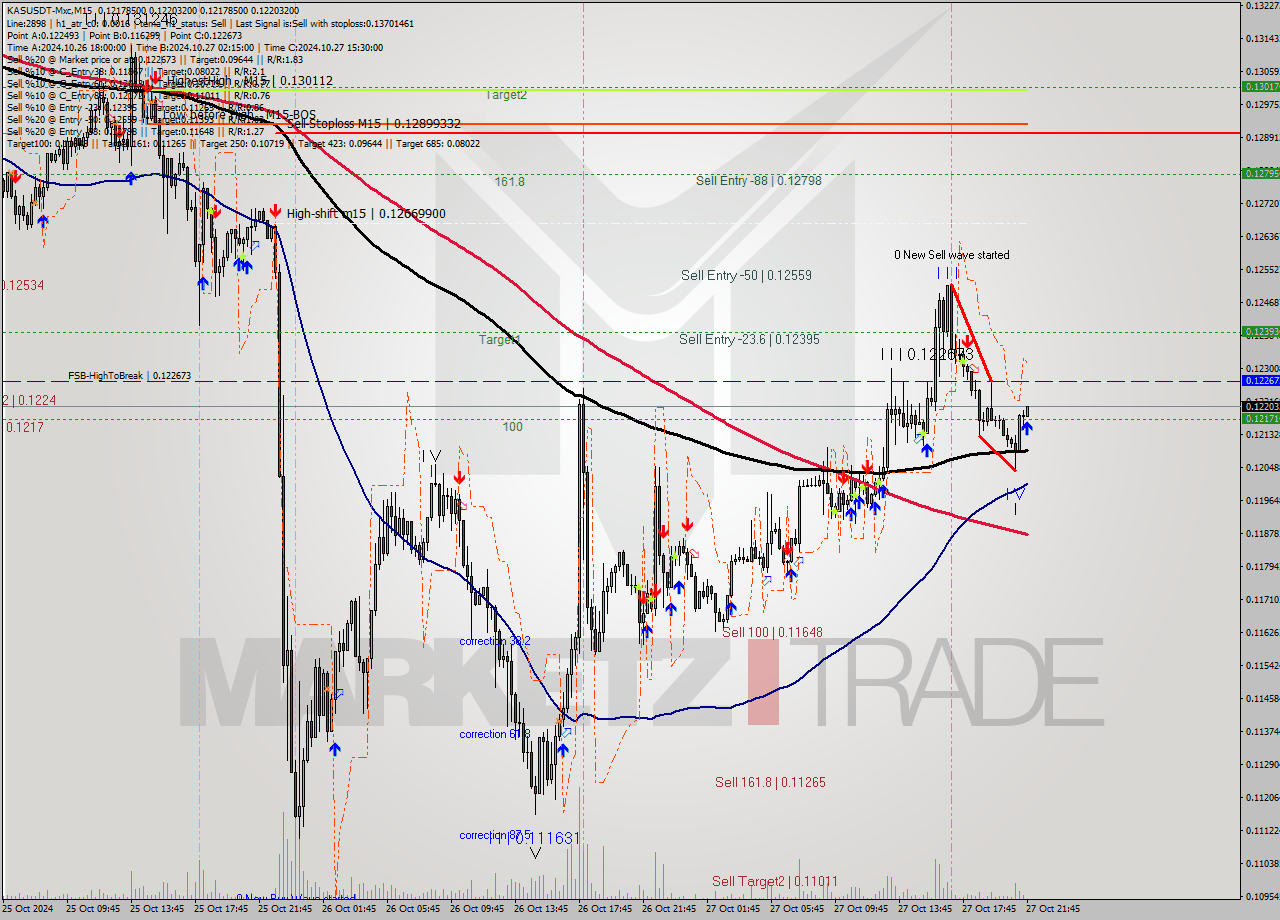Click the '0.1217' label at left edge
This screenshot has width=1280, height=920.
click(24, 427)
